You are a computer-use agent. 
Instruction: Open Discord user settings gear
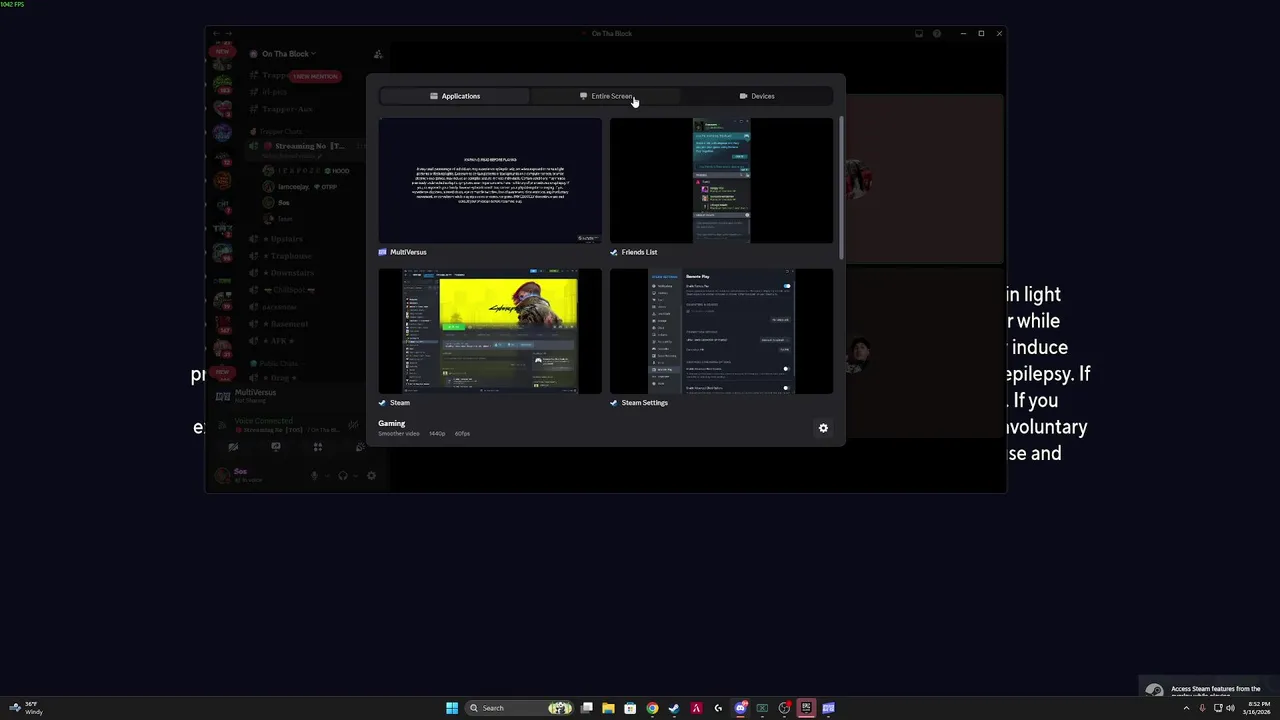[x=371, y=475]
